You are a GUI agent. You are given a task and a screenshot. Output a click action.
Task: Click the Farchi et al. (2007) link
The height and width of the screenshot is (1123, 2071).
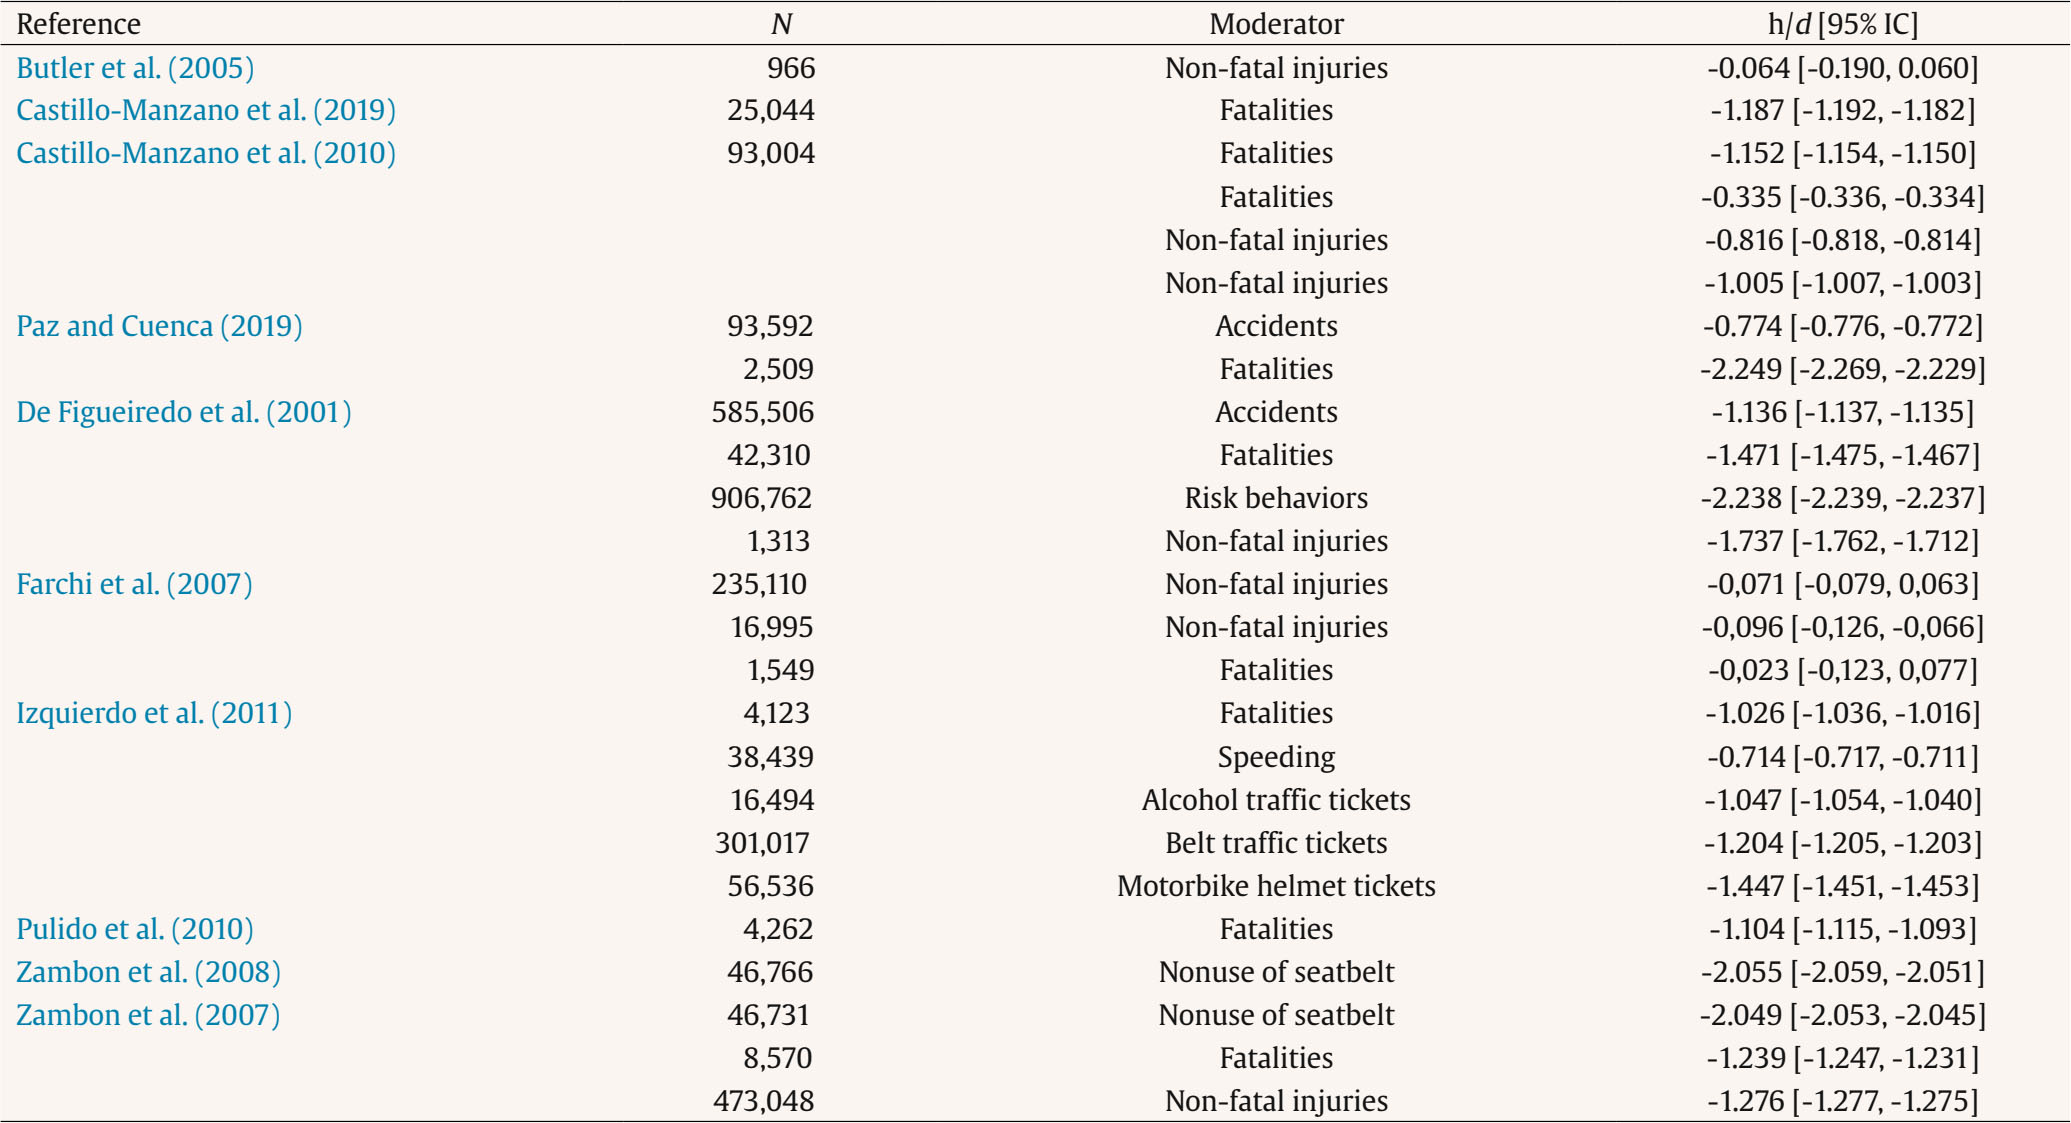point(134,584)
